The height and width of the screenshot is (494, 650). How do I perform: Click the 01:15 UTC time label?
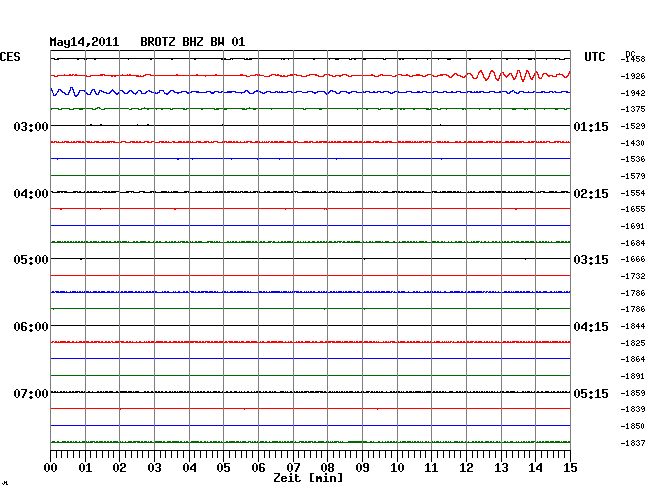tap(590, 127)
